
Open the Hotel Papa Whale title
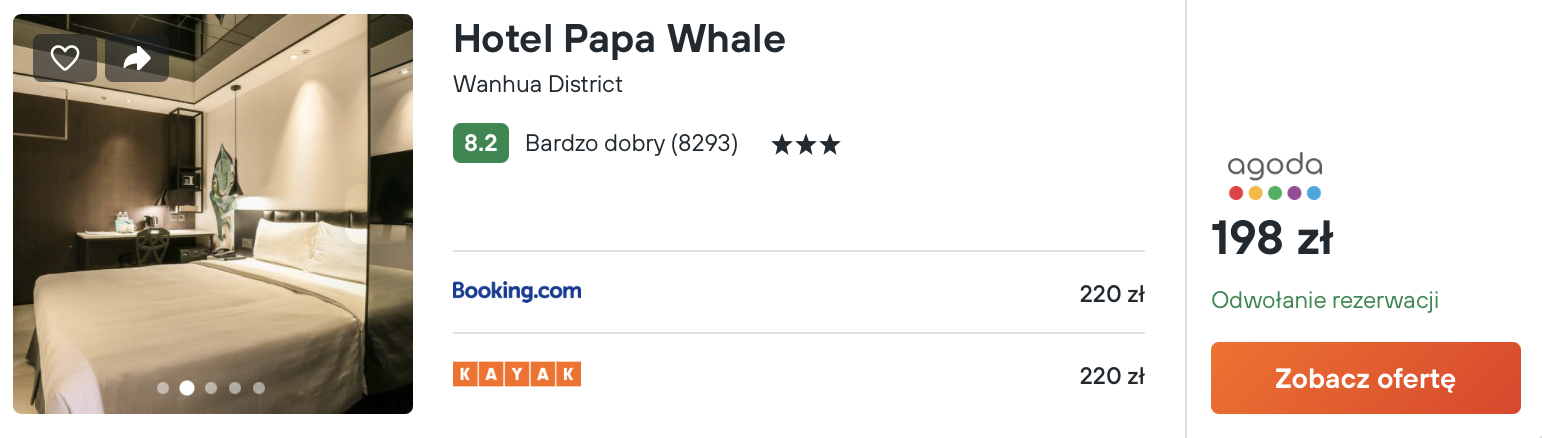[x=619, y=39]
